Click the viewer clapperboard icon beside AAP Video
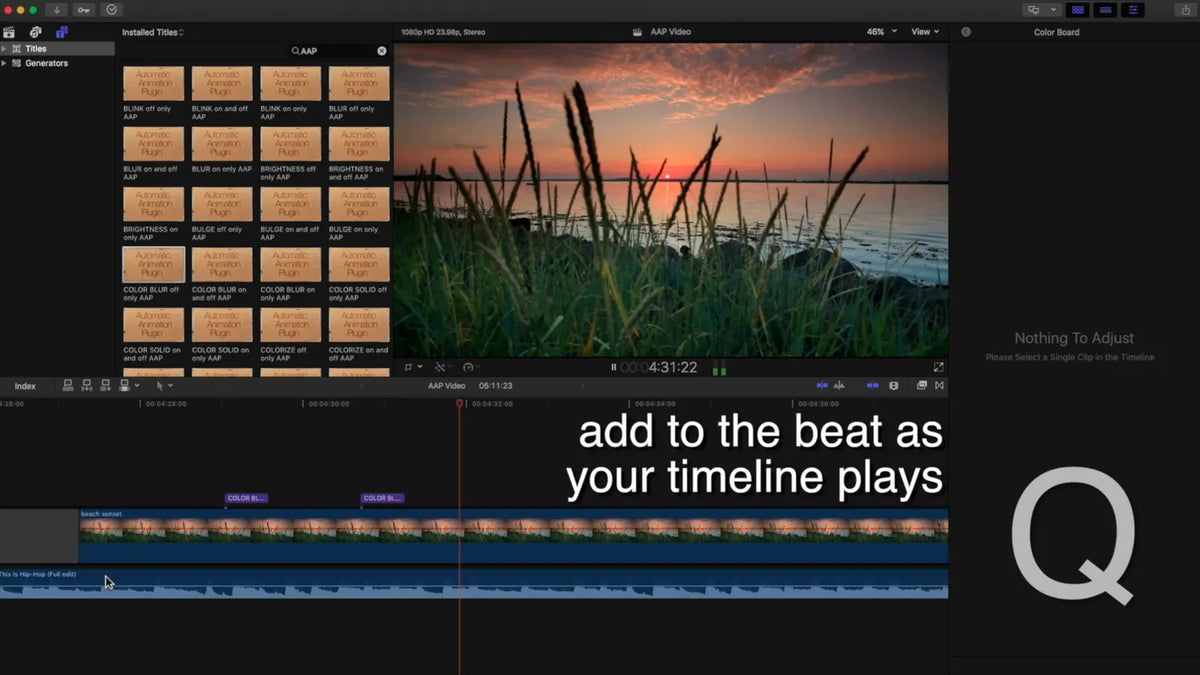This screenshot has height=675, width=1200. [x=637, y=32]
